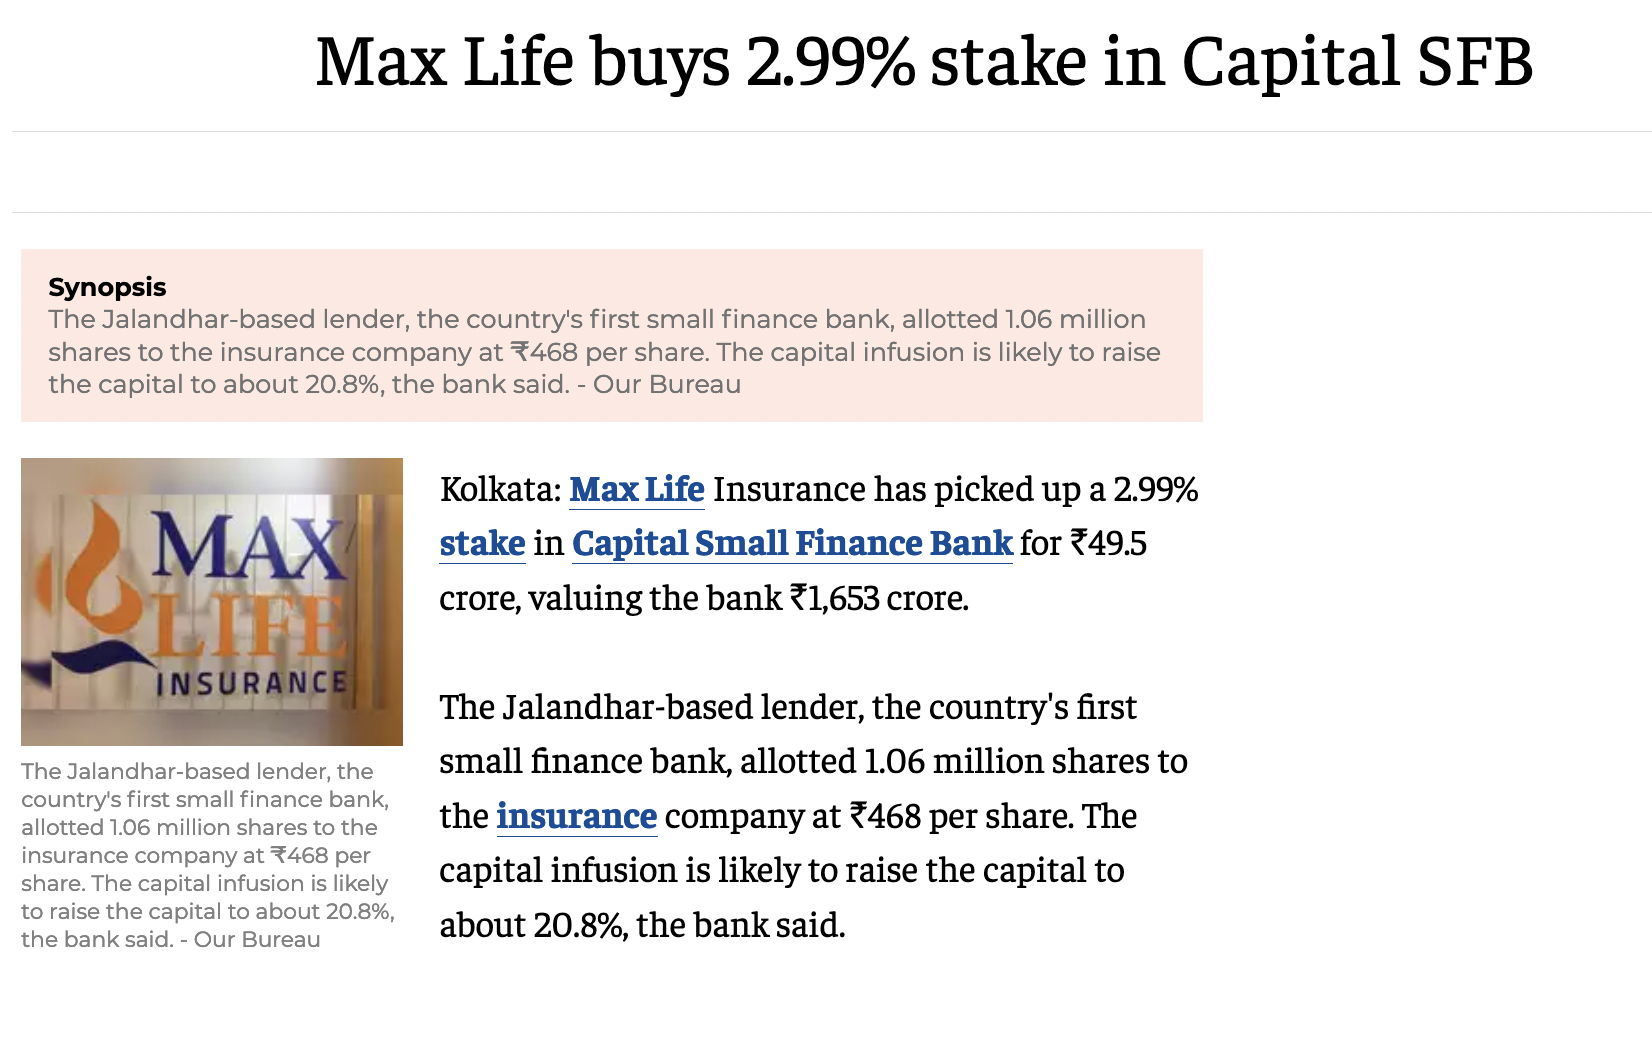Viewport: 1652px width, 1044px height.
Task: Open the 'insurance' link in second paragraph
Action: [x=577, y=816]
